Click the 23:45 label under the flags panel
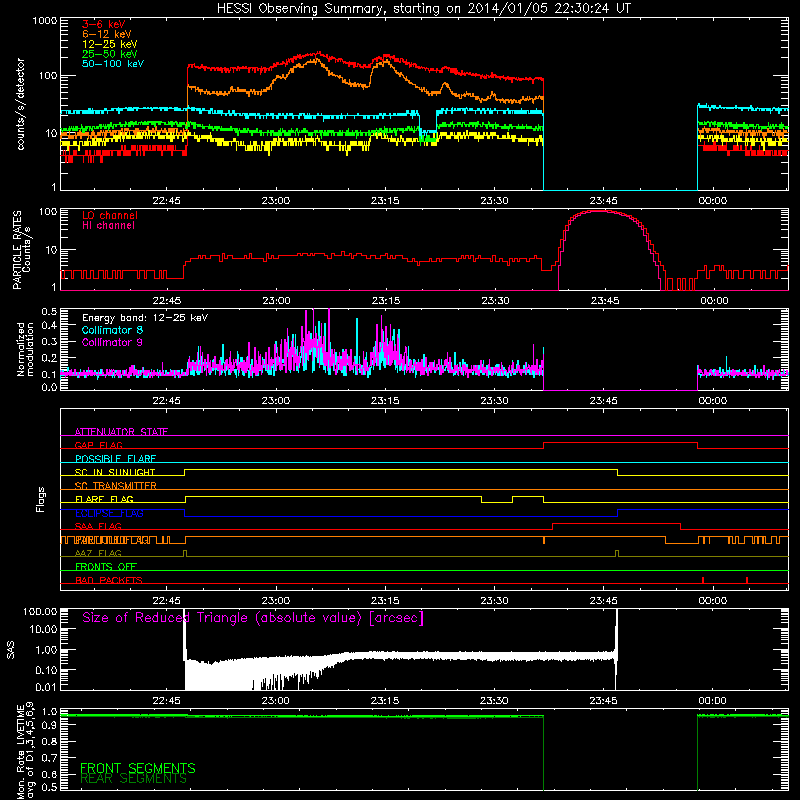This screenshot has width=800, height=800. tap(604, 601)
